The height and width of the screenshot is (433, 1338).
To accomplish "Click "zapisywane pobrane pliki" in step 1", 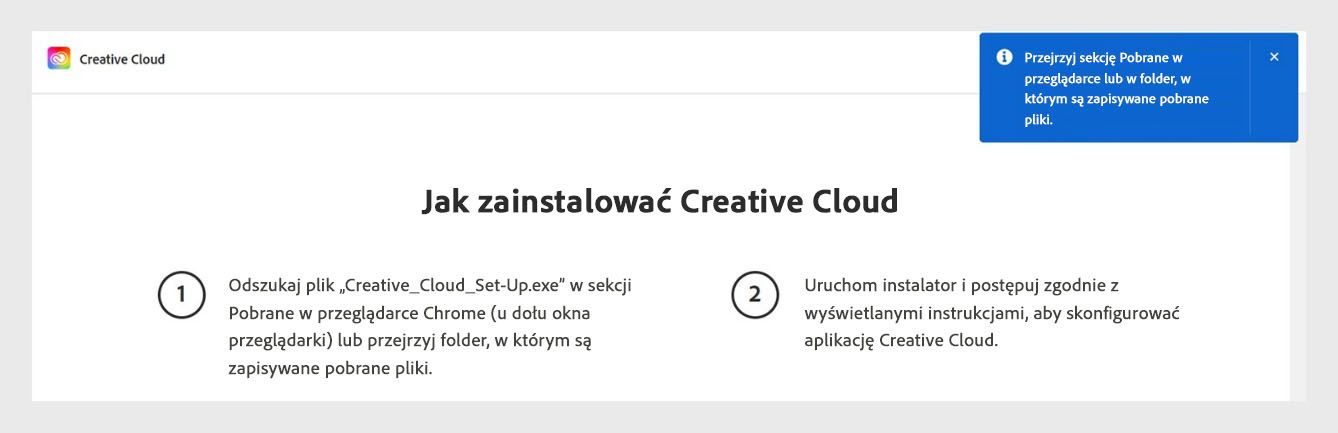I will 330,368.
